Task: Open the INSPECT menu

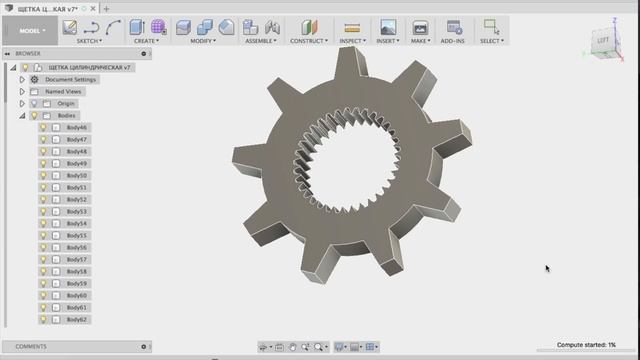Action: coord(353,41)
